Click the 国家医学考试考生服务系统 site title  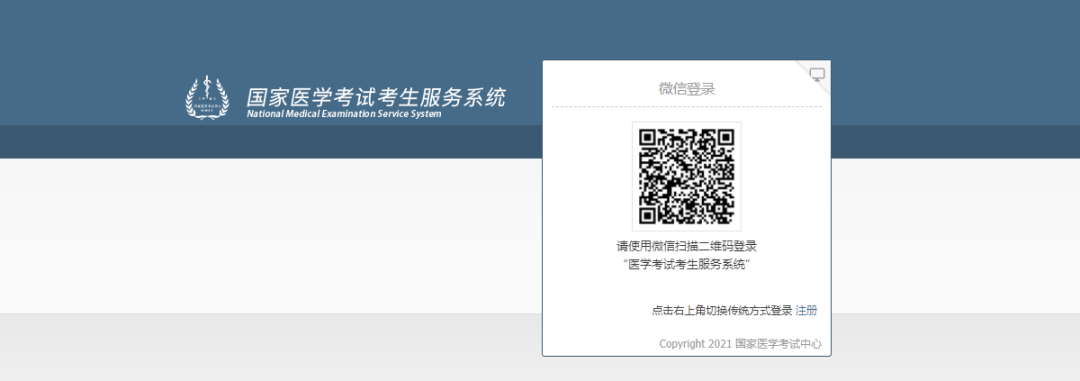pos(376,96)
